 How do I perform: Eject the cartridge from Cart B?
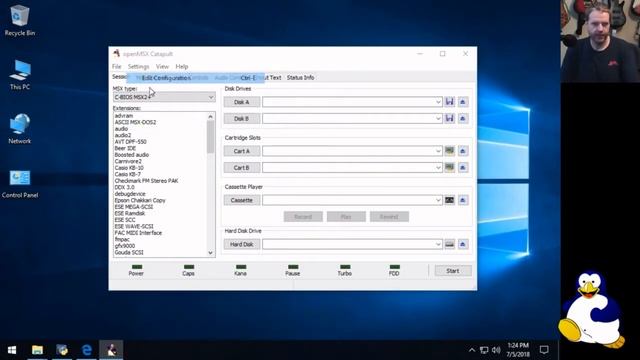[x=463, y=167]
